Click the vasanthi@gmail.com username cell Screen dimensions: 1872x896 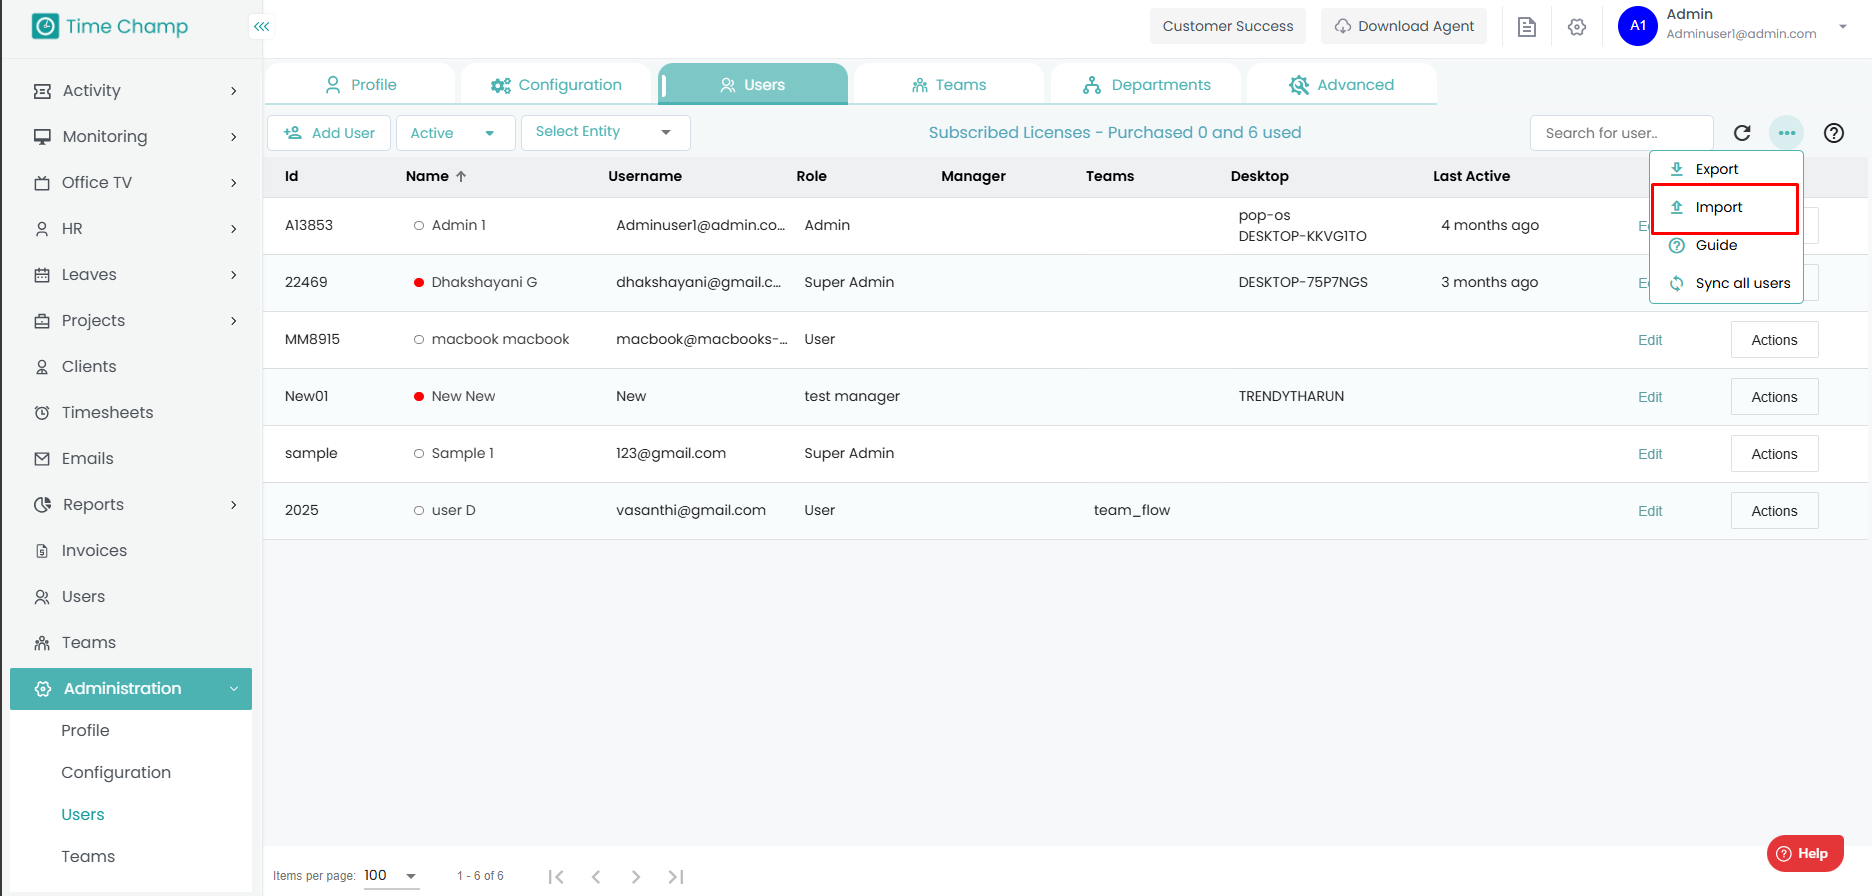coord(691,510)
